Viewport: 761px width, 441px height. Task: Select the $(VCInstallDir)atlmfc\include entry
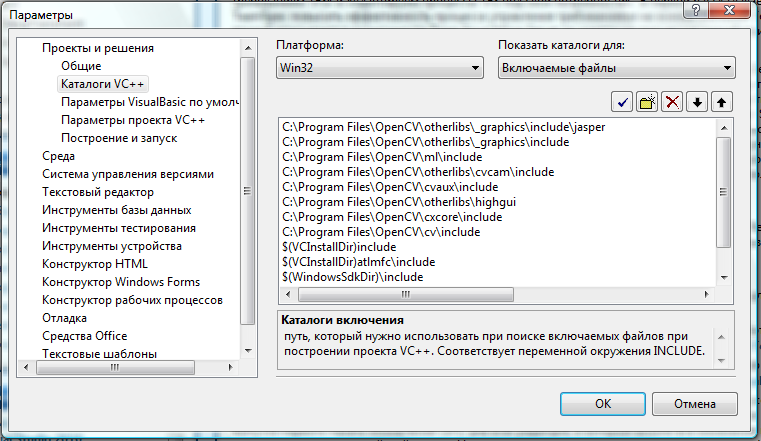pyautogui.click(x=358, y=262)
